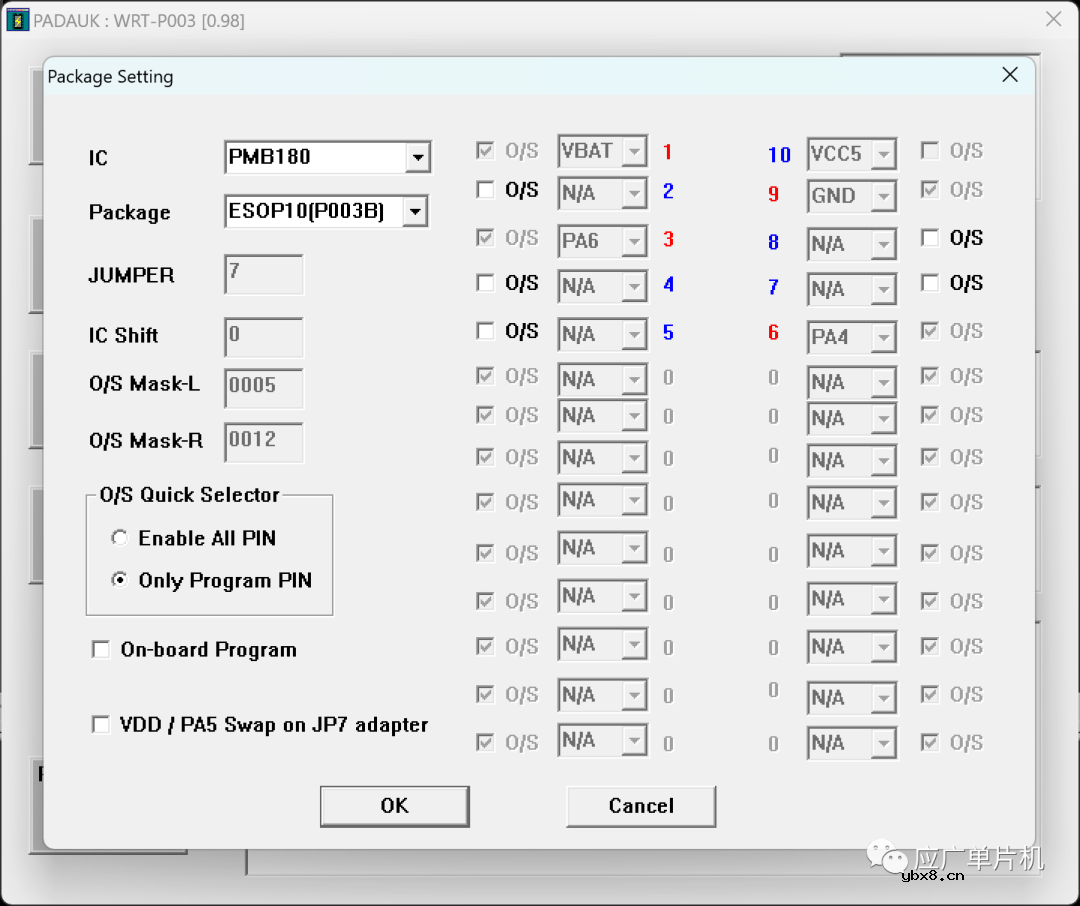1080x906 pixels.
Task: Select the Only Program PIN radio option
Action: pos(120,580)
